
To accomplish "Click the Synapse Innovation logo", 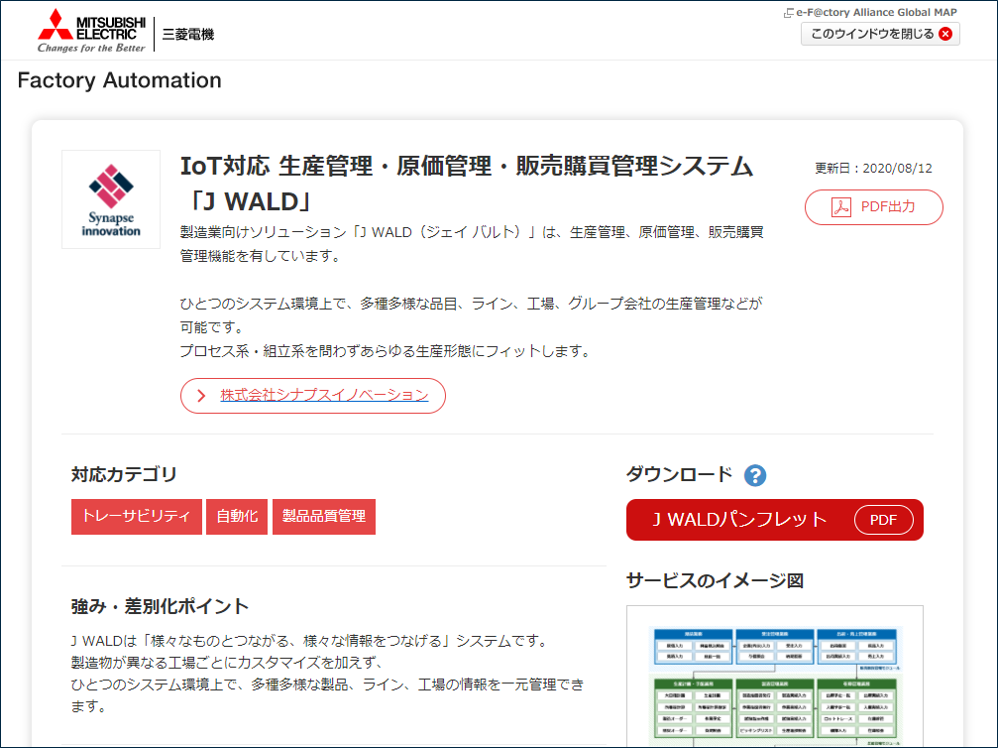I will 111,199.
